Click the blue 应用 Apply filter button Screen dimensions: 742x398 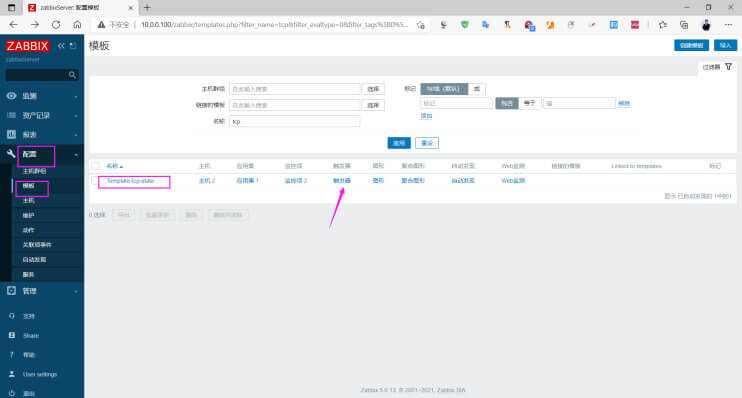coord(399,143)
